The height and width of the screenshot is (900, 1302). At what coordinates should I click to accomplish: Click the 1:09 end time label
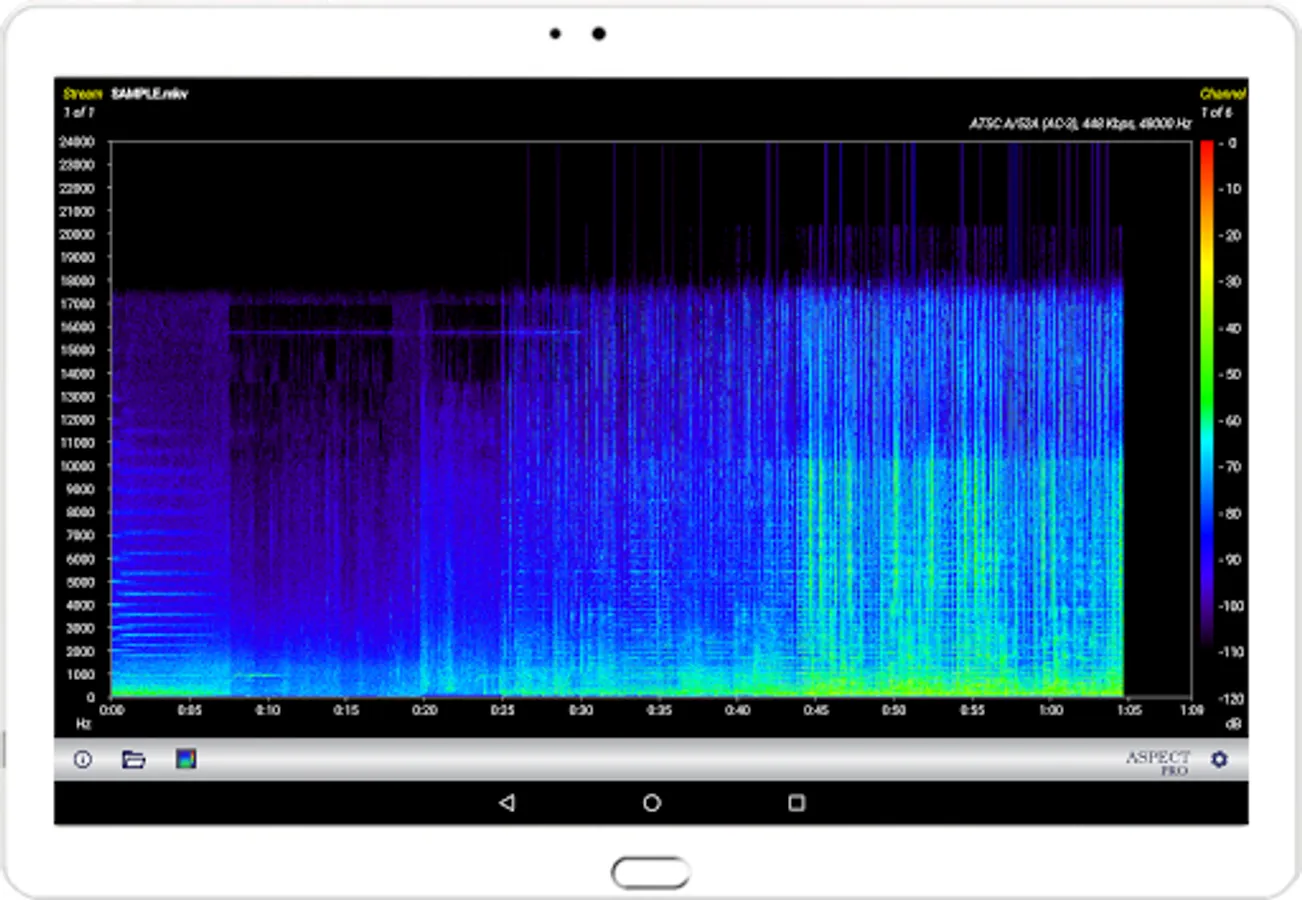pos(1191,711)
